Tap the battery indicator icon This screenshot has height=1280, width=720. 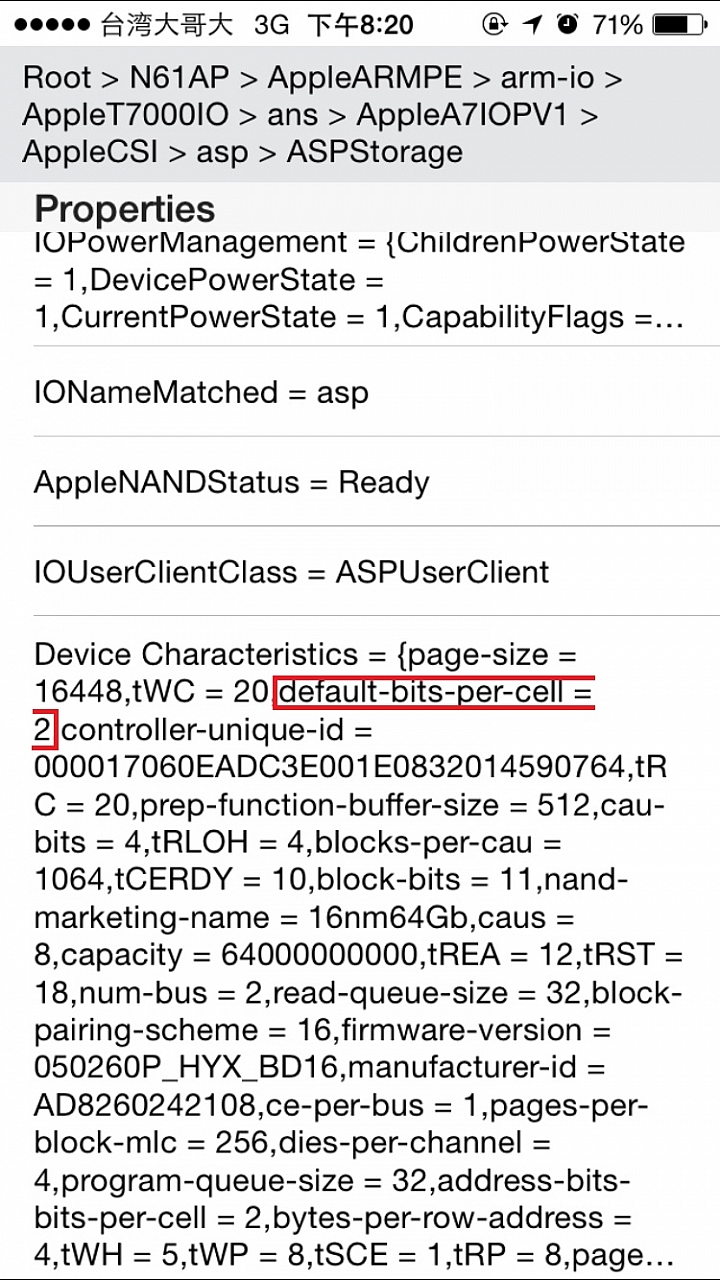point(682,24)
